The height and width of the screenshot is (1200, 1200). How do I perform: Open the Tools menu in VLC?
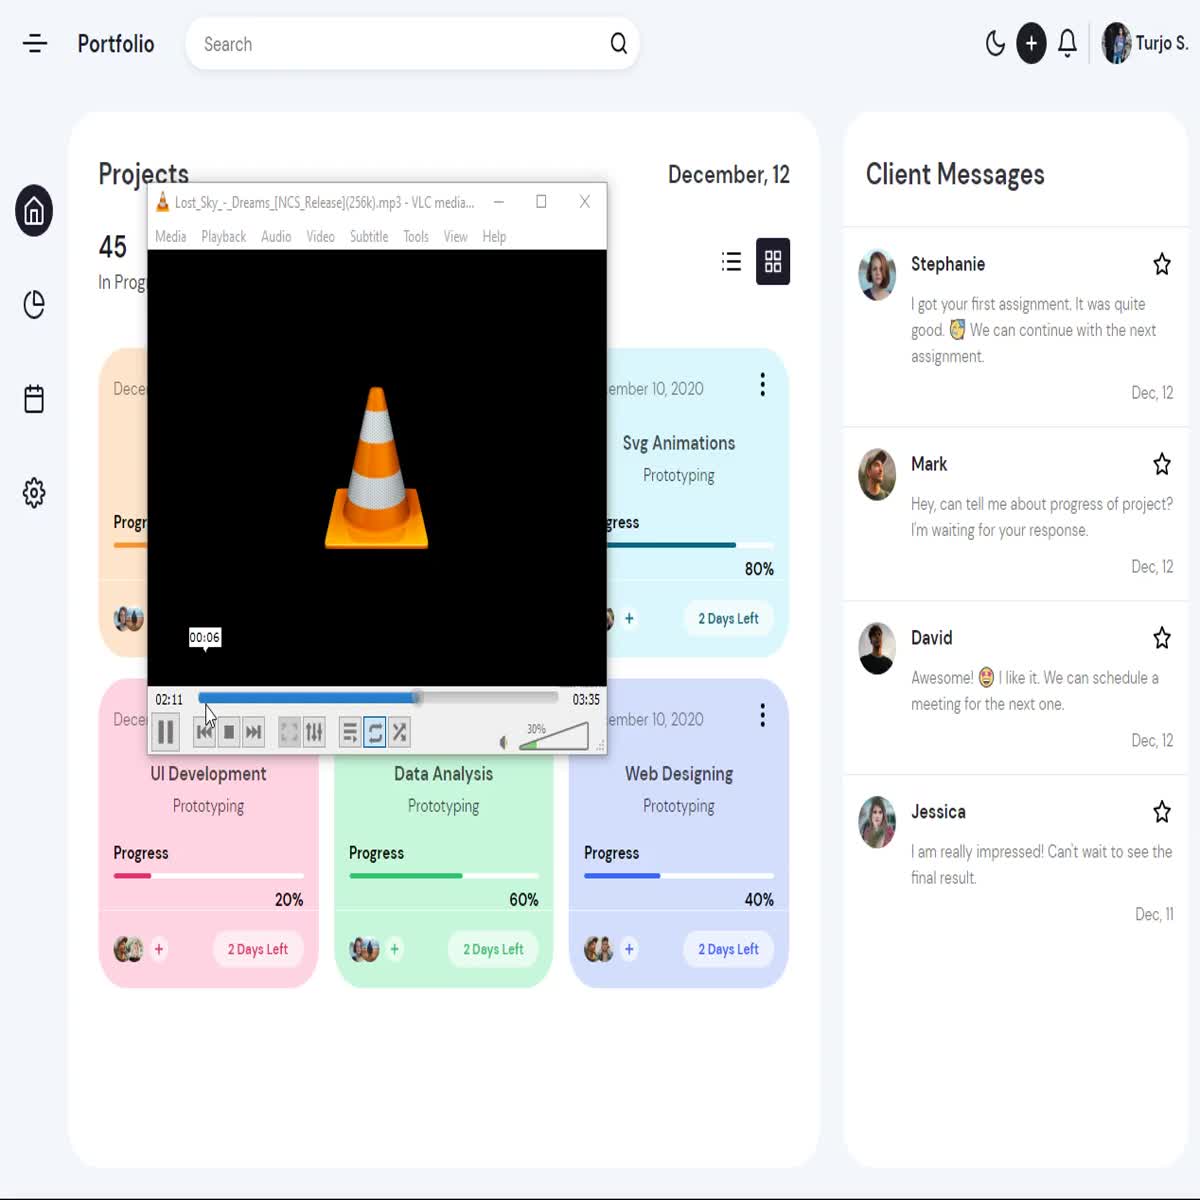[415, 236]
